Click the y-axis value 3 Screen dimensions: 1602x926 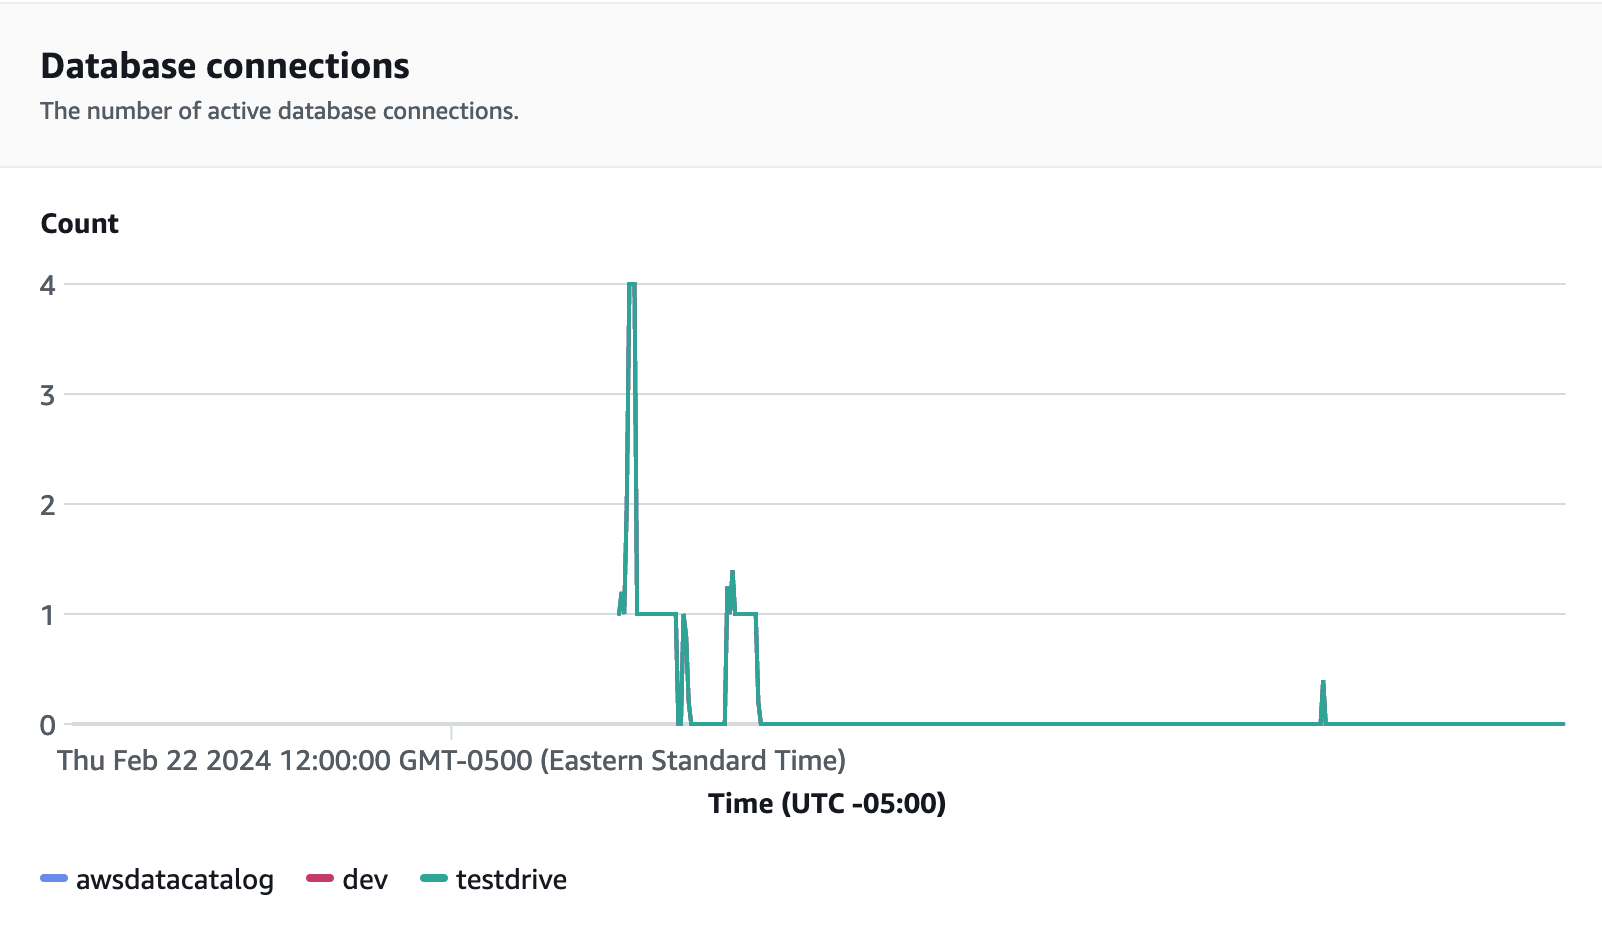pos(47,395)
